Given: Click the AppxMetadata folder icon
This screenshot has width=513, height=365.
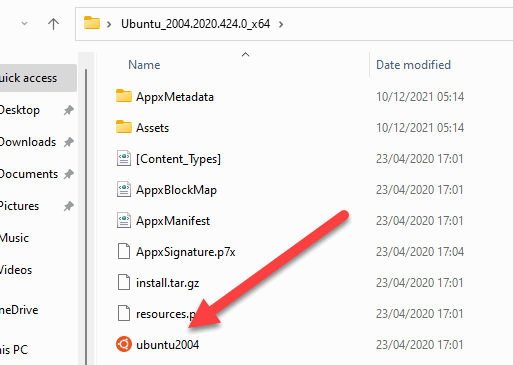Looking at the screenshot, I should click(124, 96).
